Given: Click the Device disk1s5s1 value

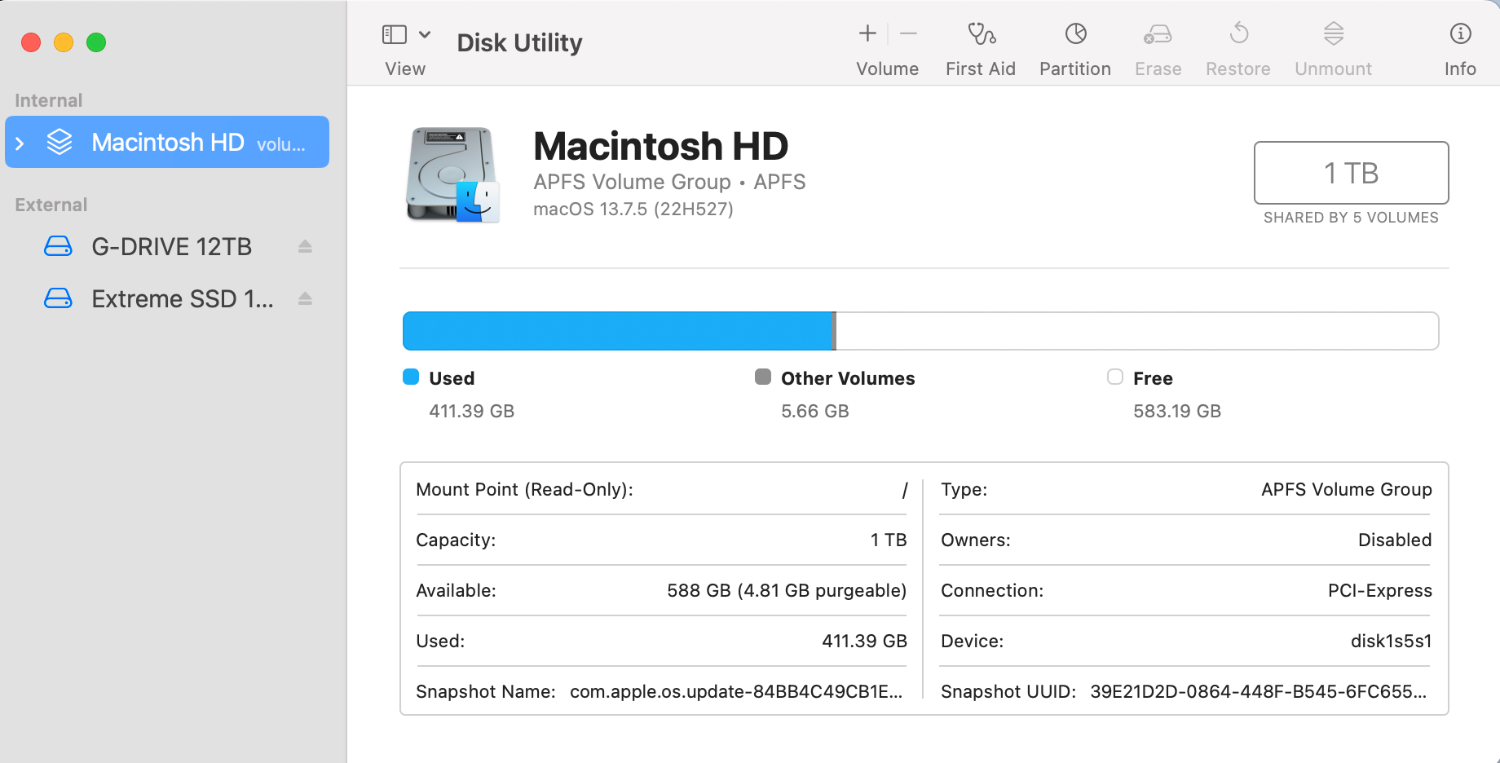Looking at the screenshot, I should tap(1391, 641).
